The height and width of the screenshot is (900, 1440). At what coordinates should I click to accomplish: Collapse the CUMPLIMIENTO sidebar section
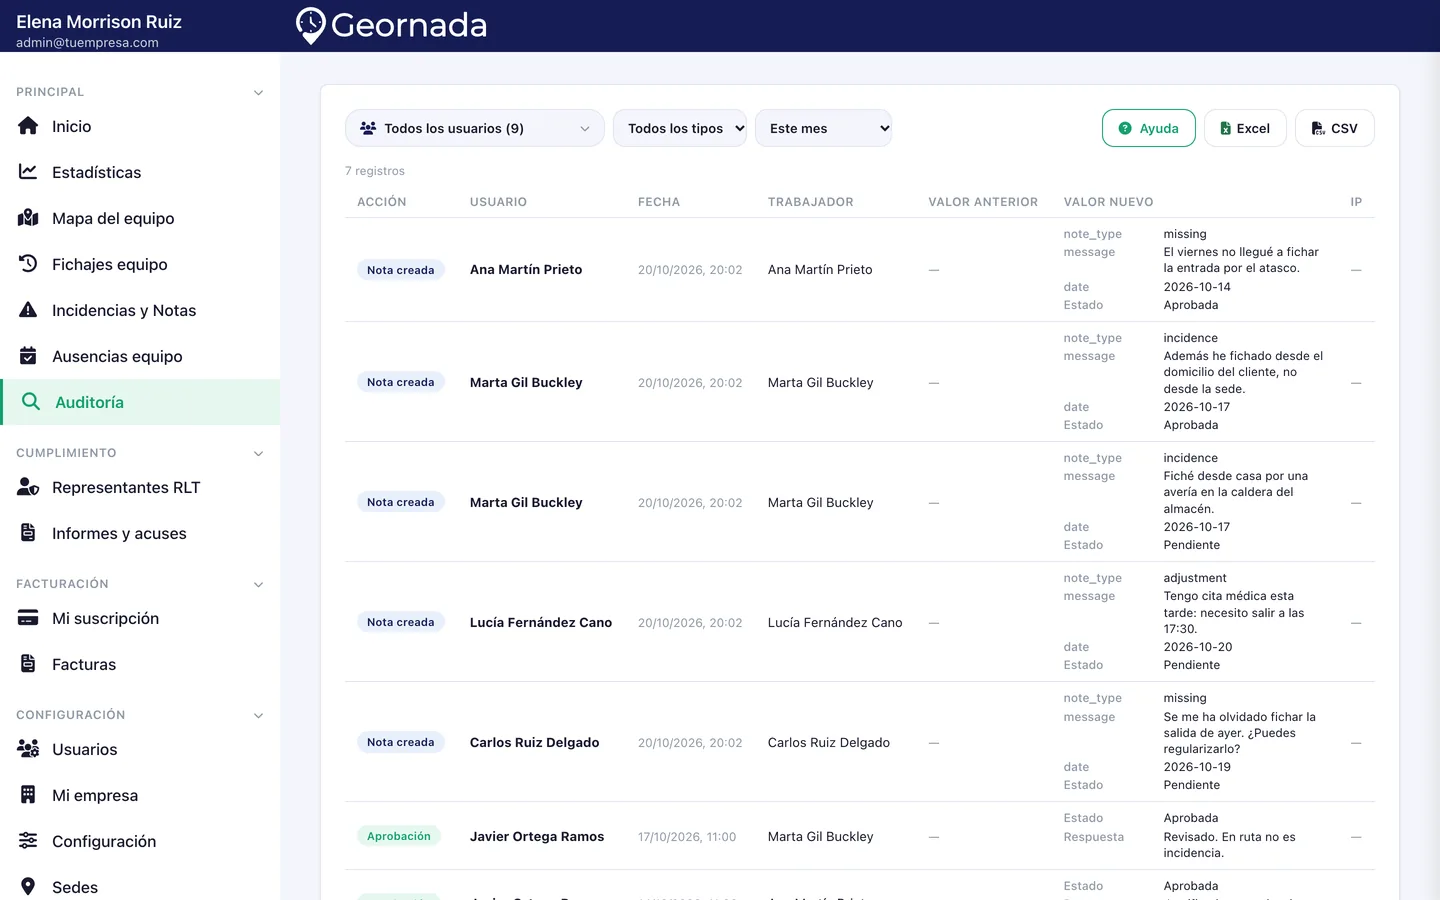click(x=259, y=453)
